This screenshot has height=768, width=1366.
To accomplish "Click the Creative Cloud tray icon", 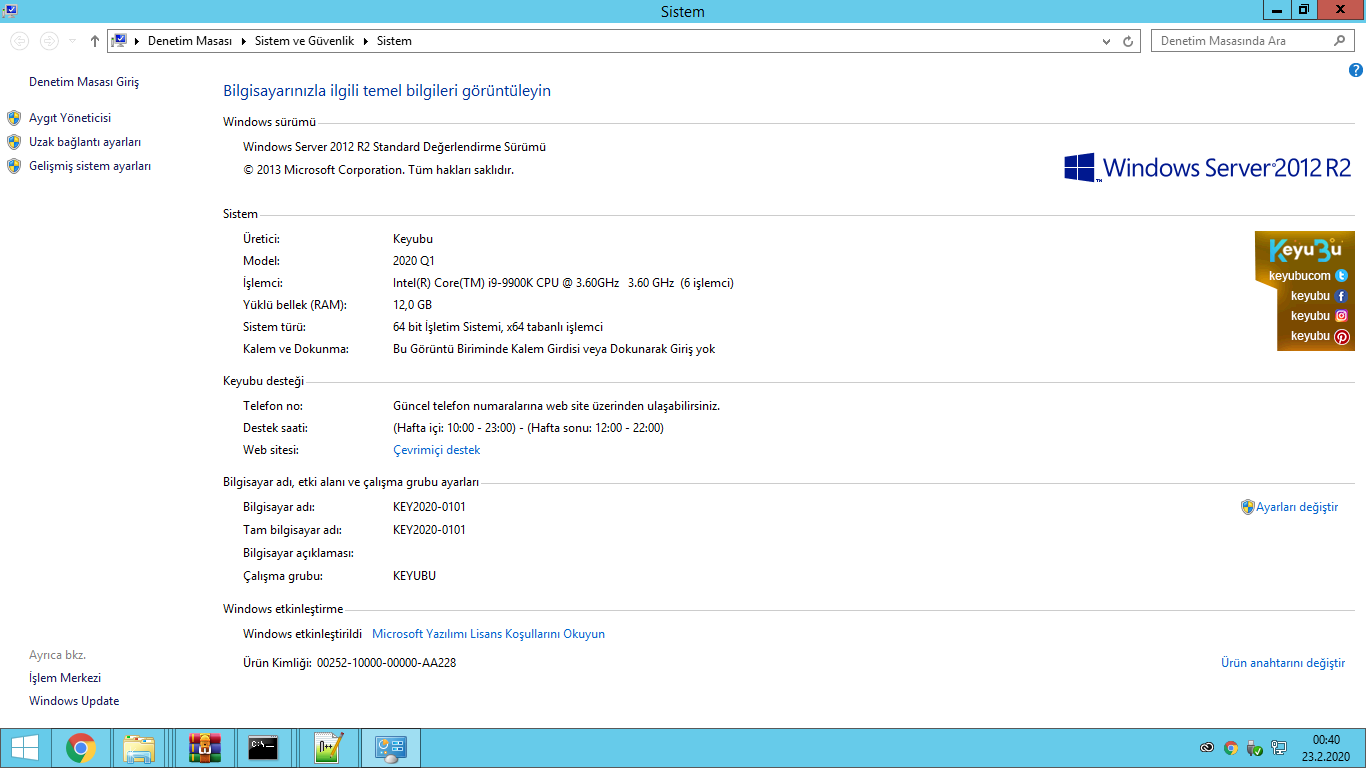I will [1208, 747].
